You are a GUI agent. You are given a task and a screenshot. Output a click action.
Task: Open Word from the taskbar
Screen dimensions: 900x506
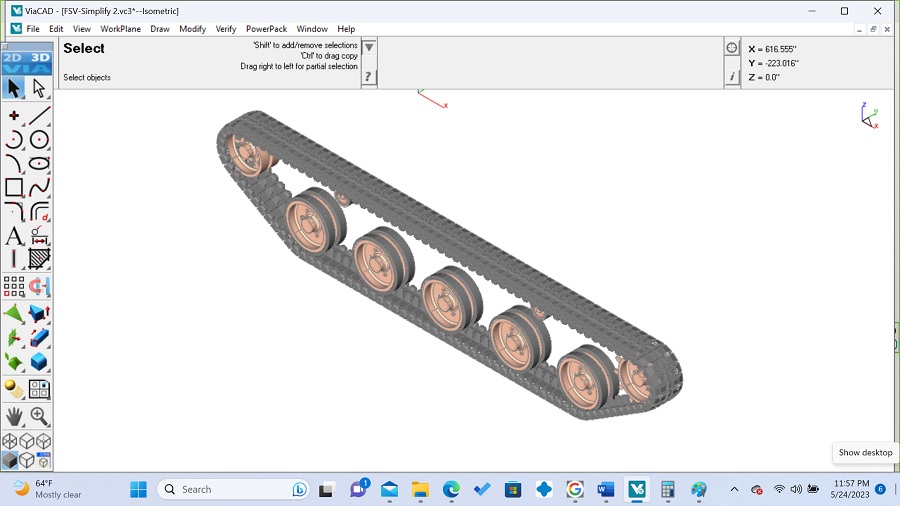pyautogui.click(x=606, y=489)
